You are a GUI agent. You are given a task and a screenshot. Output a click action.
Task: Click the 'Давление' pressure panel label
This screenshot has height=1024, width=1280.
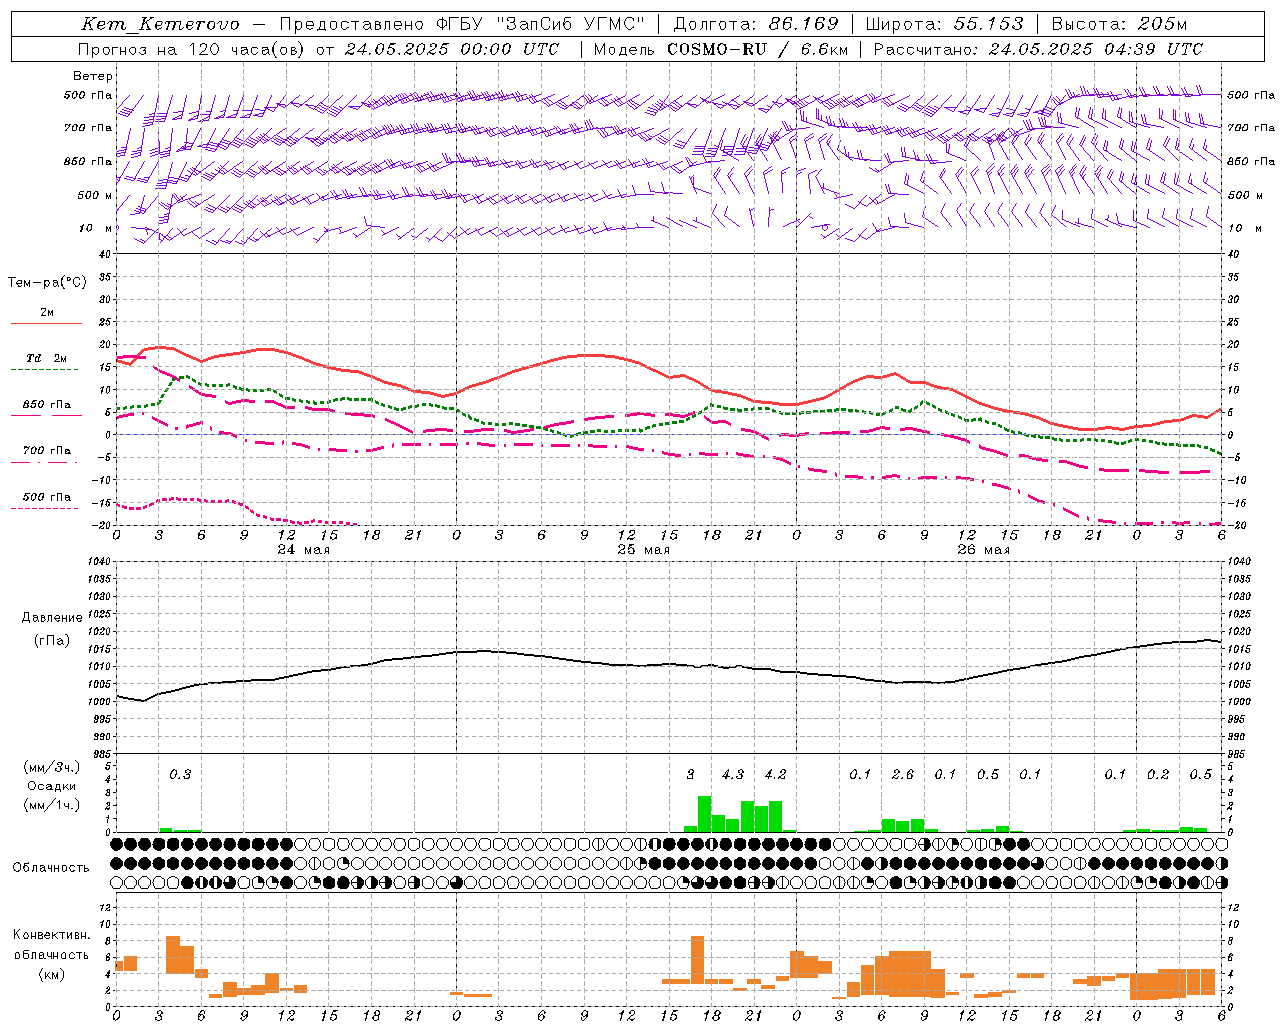pyautogui.click(x=52, y=618)
